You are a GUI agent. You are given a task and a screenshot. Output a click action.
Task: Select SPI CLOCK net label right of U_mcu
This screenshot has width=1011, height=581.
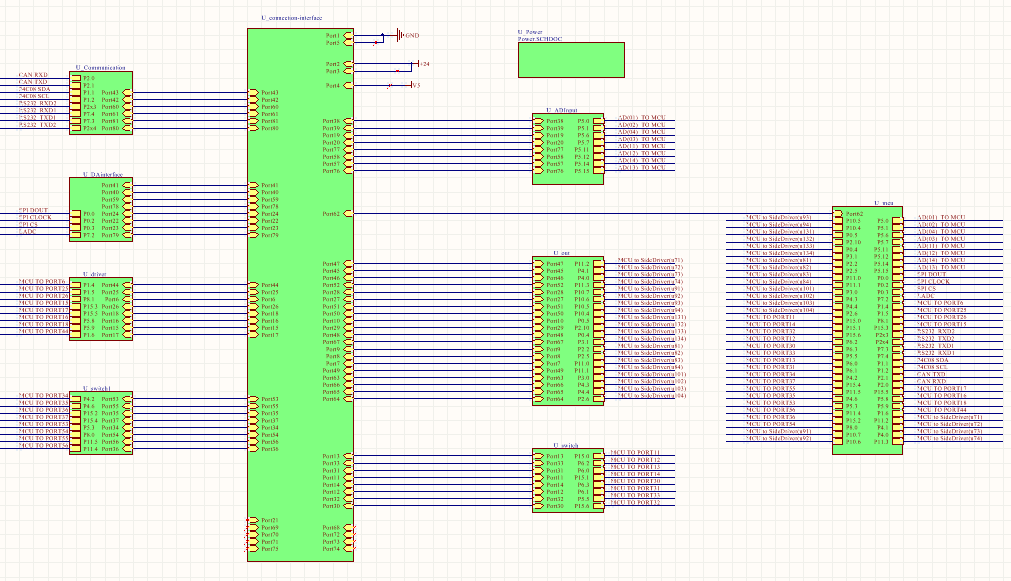click(x=934, y=282)
